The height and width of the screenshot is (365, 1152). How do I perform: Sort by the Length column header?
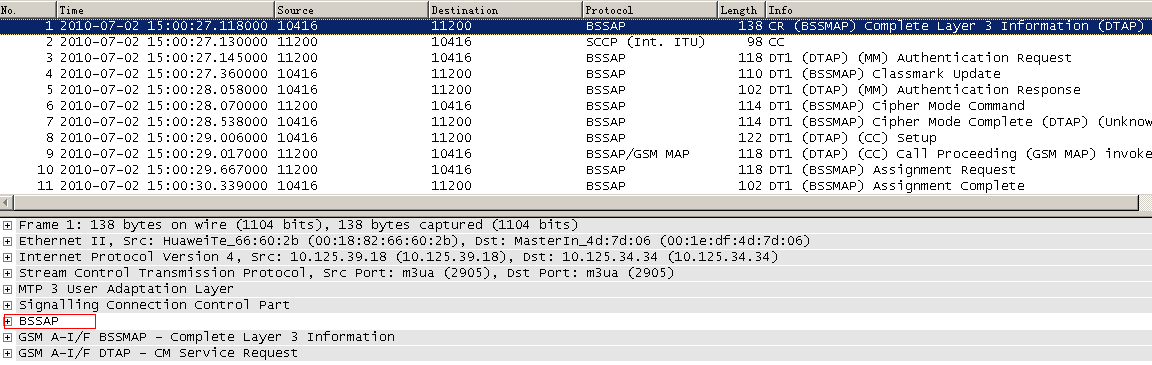[x=741, y=10]
